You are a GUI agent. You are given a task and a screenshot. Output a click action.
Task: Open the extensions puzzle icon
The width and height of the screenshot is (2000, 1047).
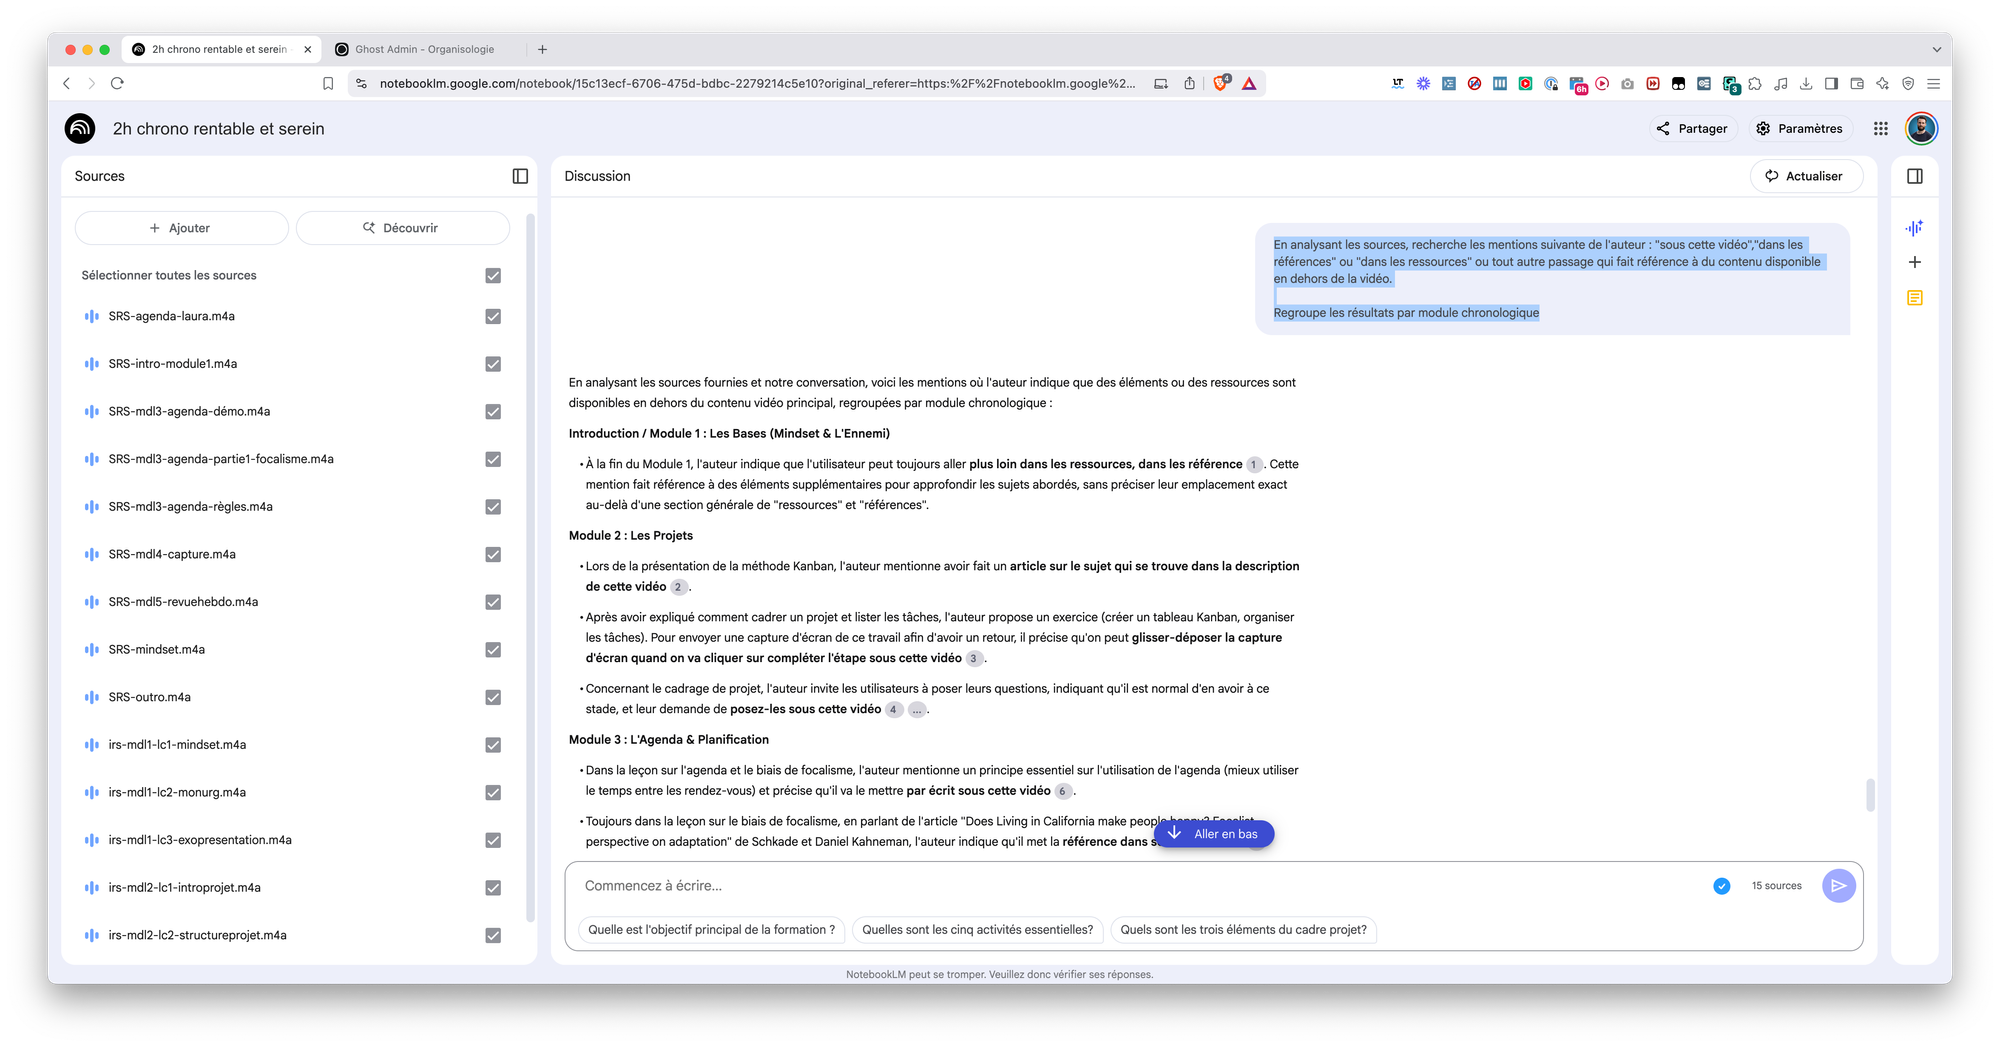[1755, 84]
